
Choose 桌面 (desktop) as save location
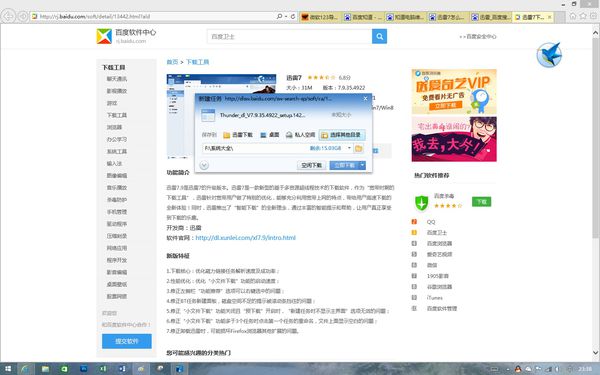pos(269,135)
